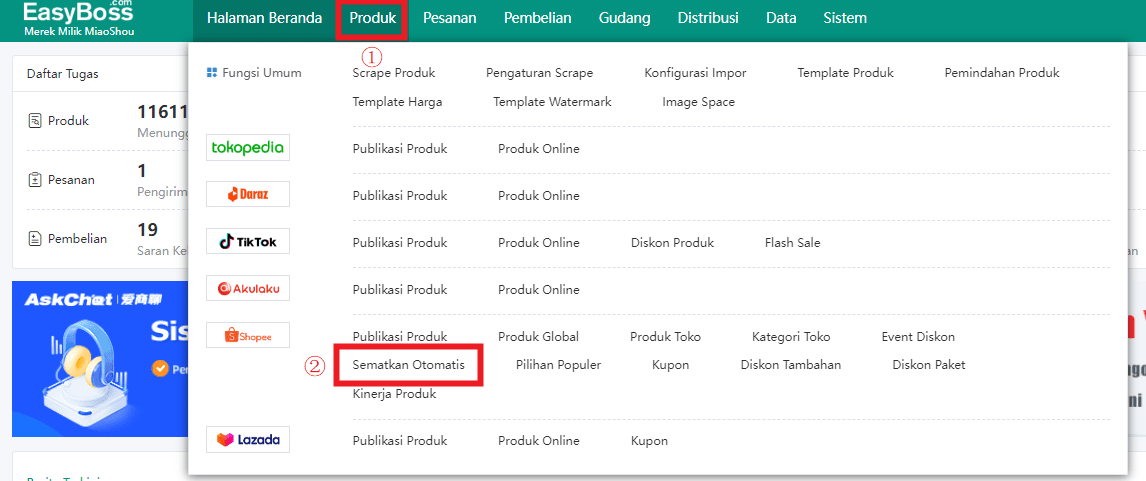Click the TikTok marketplace logo
1146x481 pixels.
[247, 242]
